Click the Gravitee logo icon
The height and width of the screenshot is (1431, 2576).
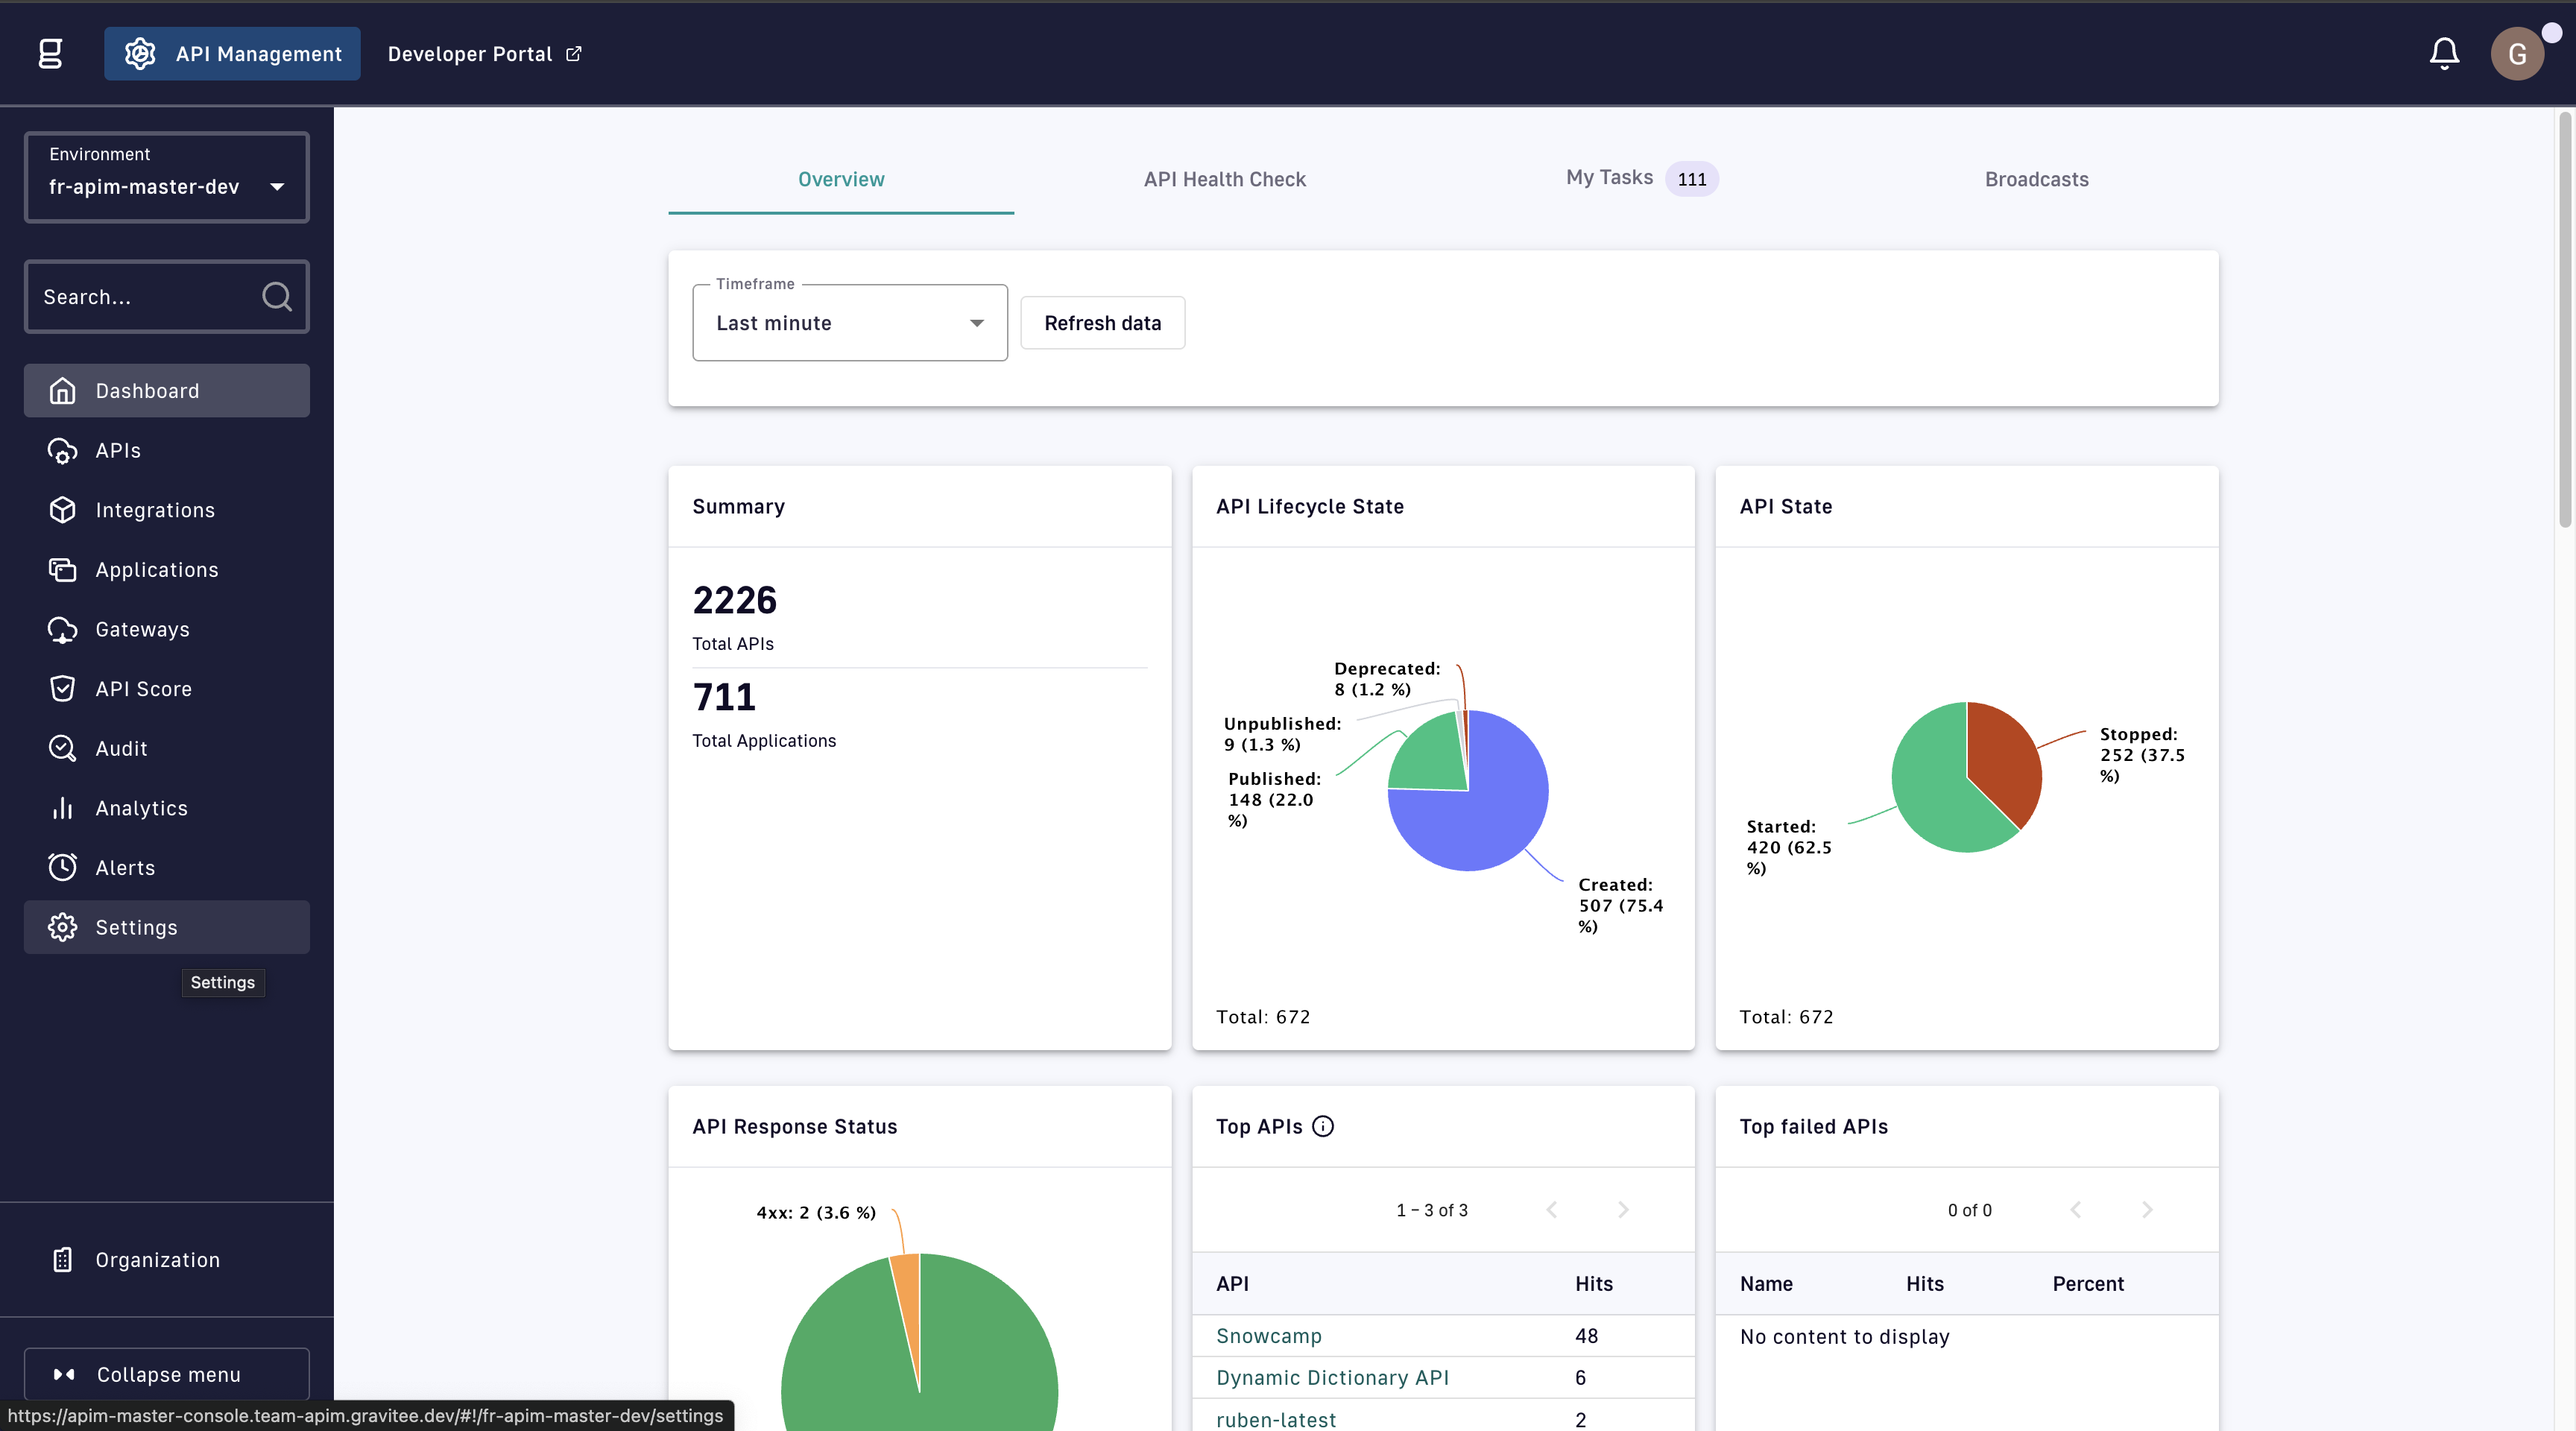coord(50,53)
